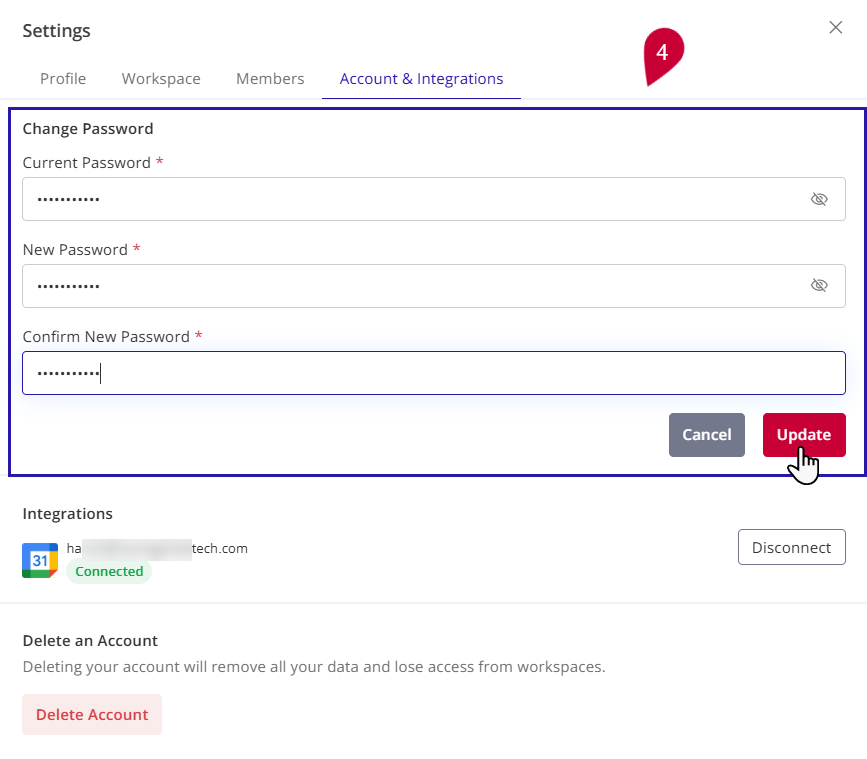Go to the Members tab

click(x=270, y=78)
